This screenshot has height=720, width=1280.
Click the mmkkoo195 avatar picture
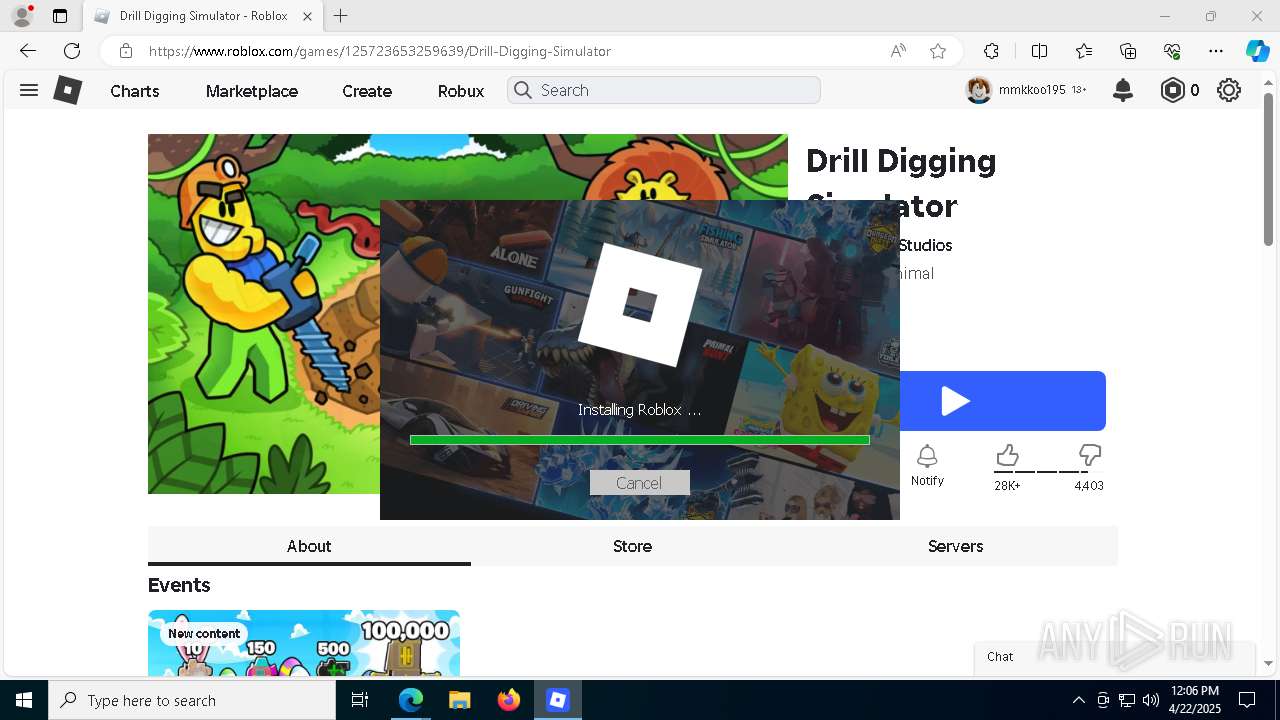[978, 90]
